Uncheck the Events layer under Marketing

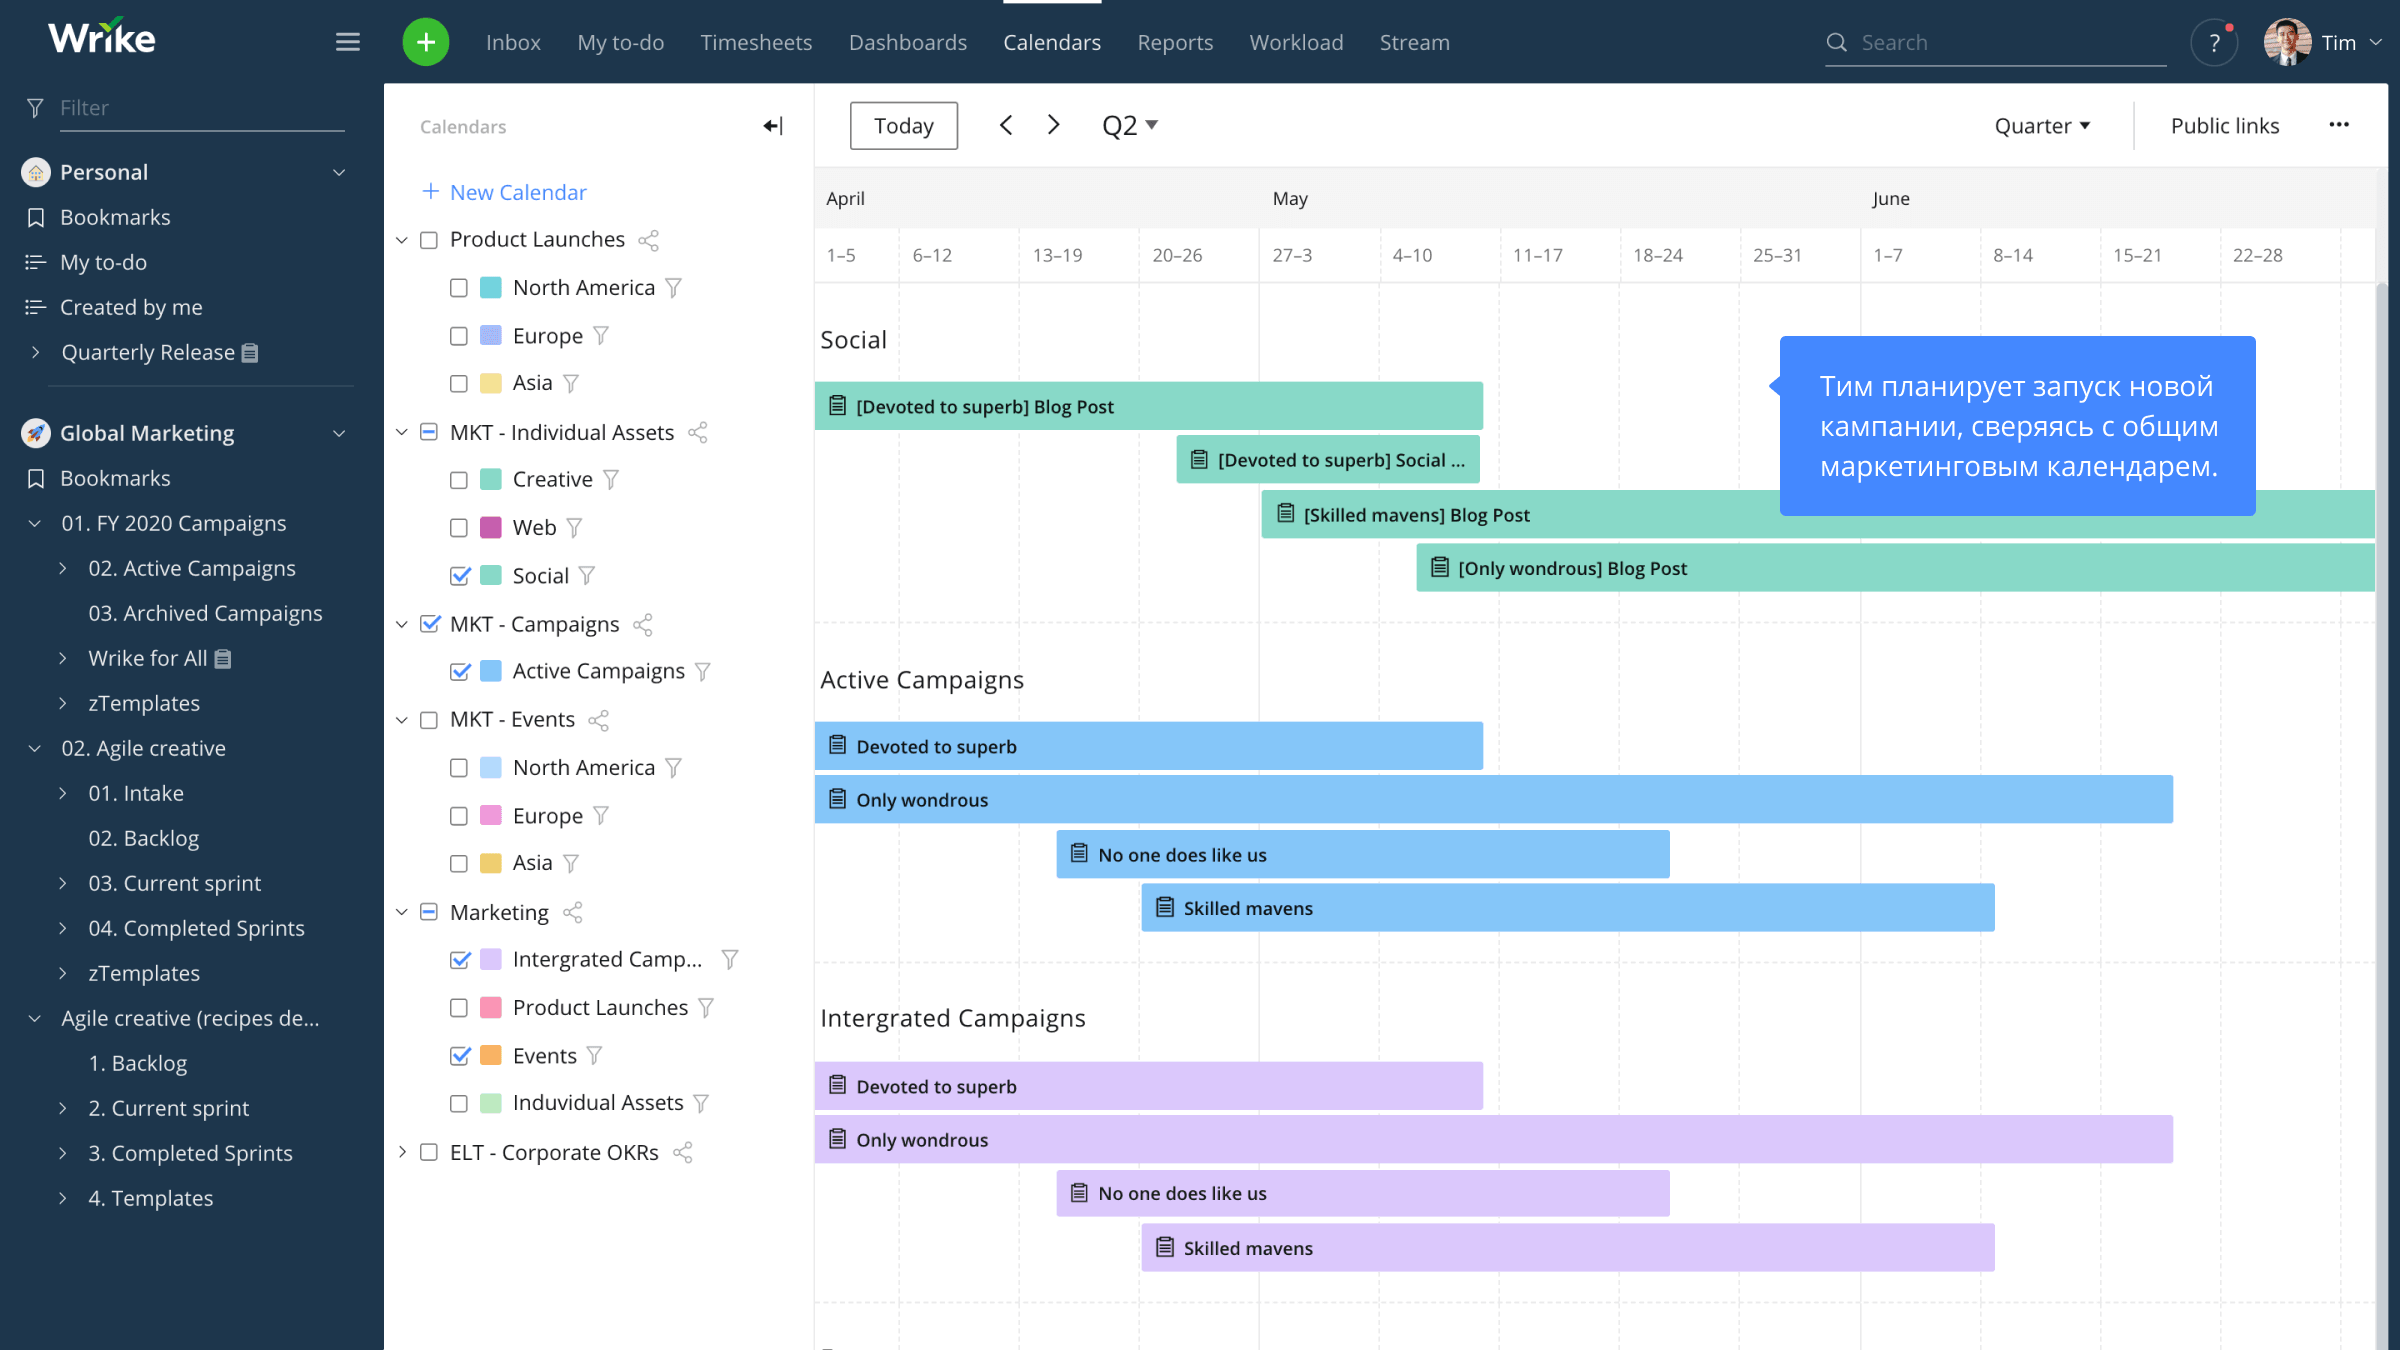(460, 1056)
